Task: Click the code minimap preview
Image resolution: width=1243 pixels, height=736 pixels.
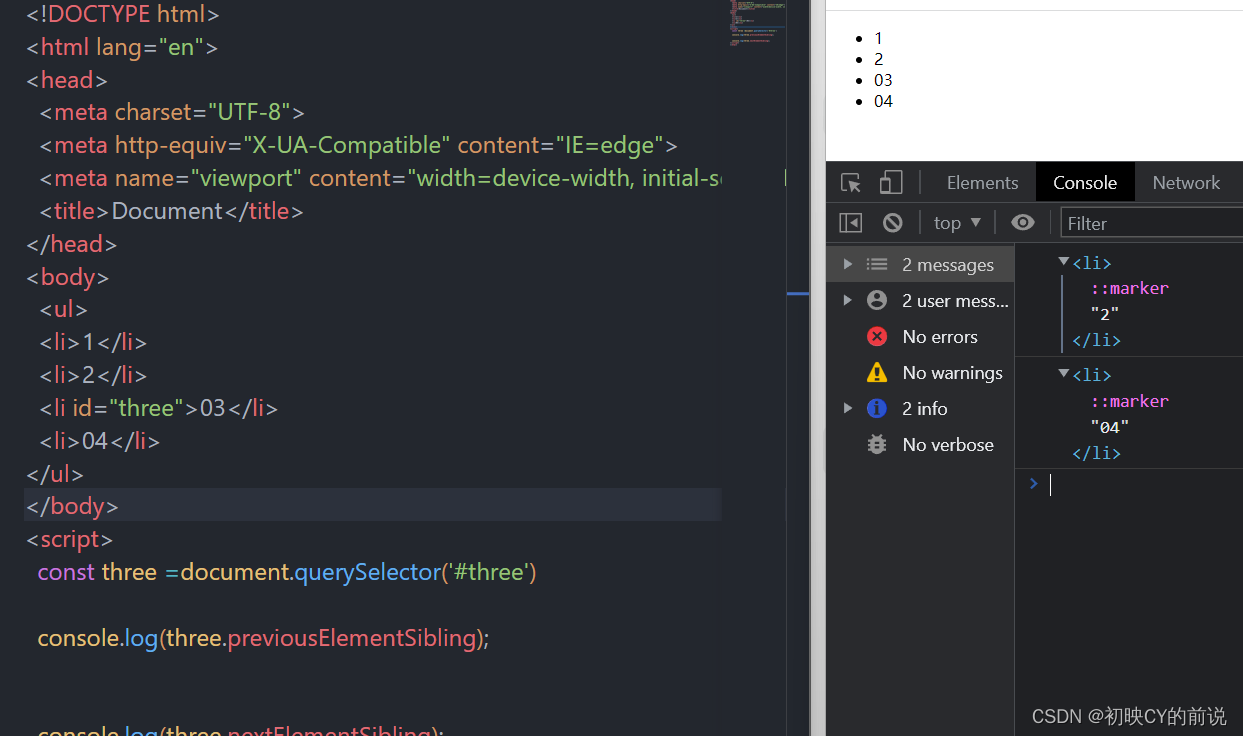Action: tap(757, 25)
